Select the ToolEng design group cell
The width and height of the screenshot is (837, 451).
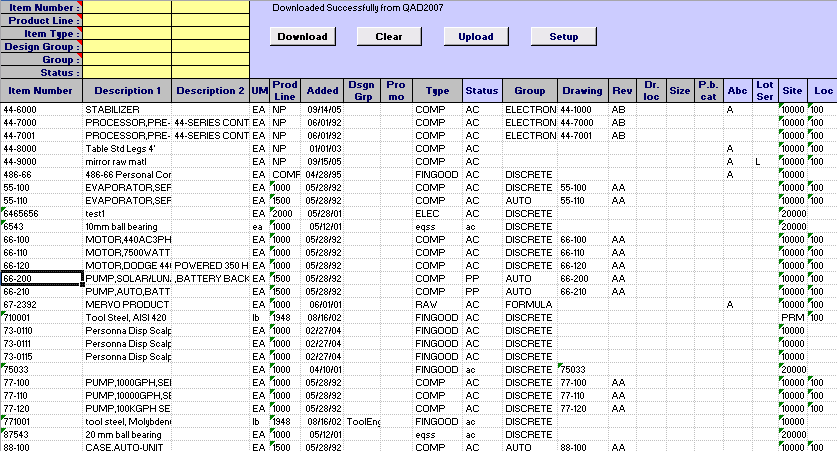(x=362, y=421)
